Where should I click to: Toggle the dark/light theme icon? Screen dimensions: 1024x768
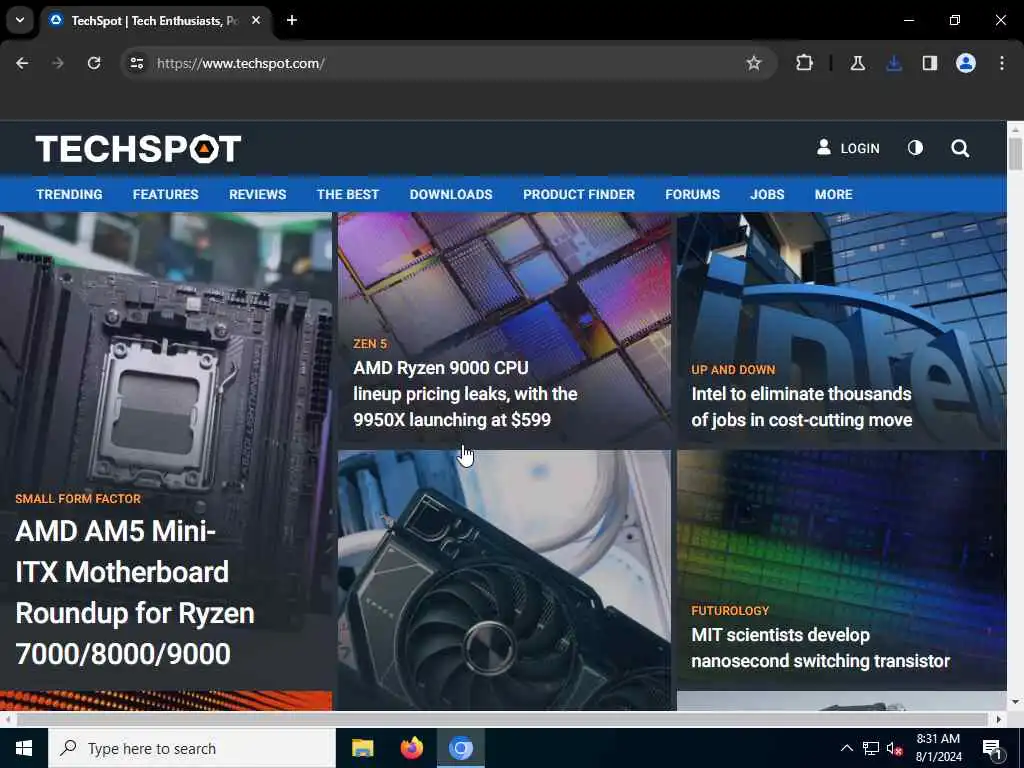916,148
